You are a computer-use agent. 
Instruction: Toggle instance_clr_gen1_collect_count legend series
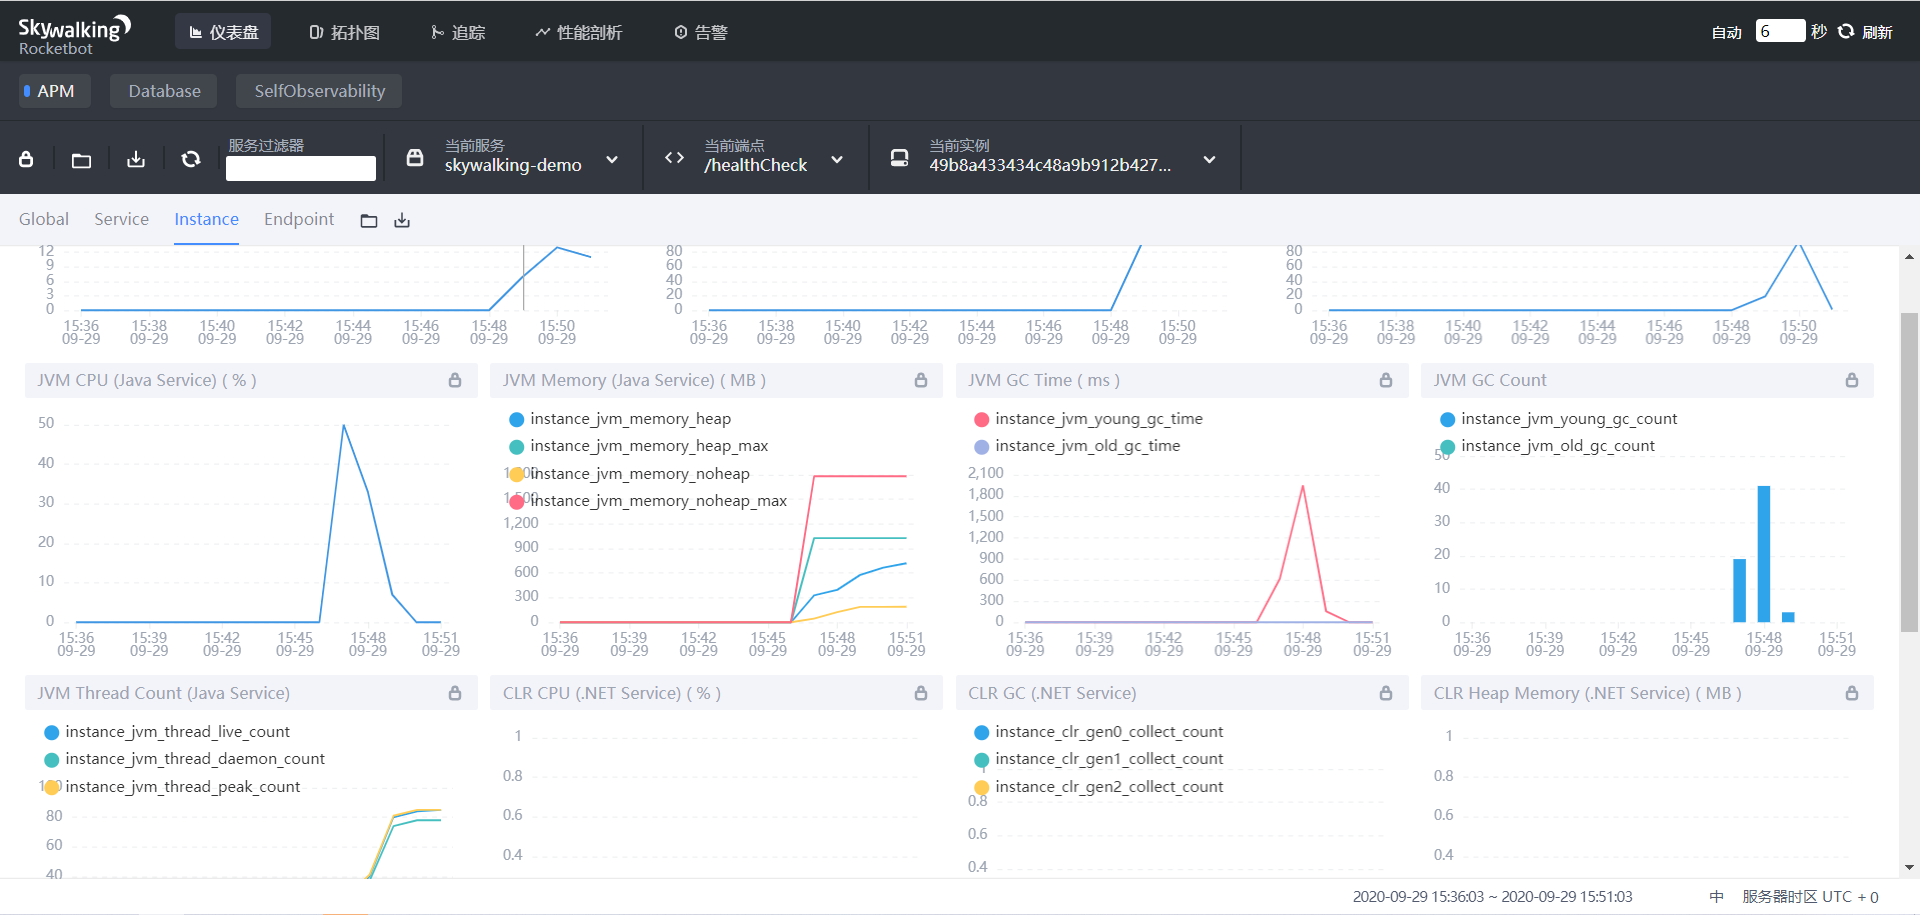click(1098, 759)
